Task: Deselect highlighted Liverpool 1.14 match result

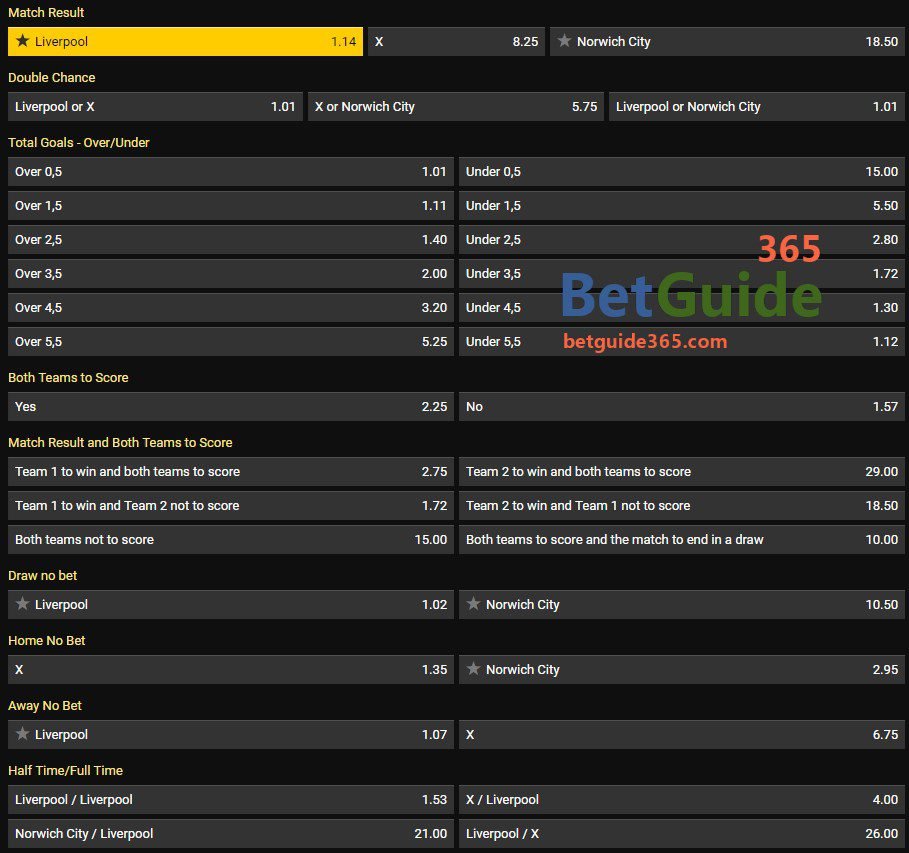Action: pyautogui.click(x=186, y=42)
